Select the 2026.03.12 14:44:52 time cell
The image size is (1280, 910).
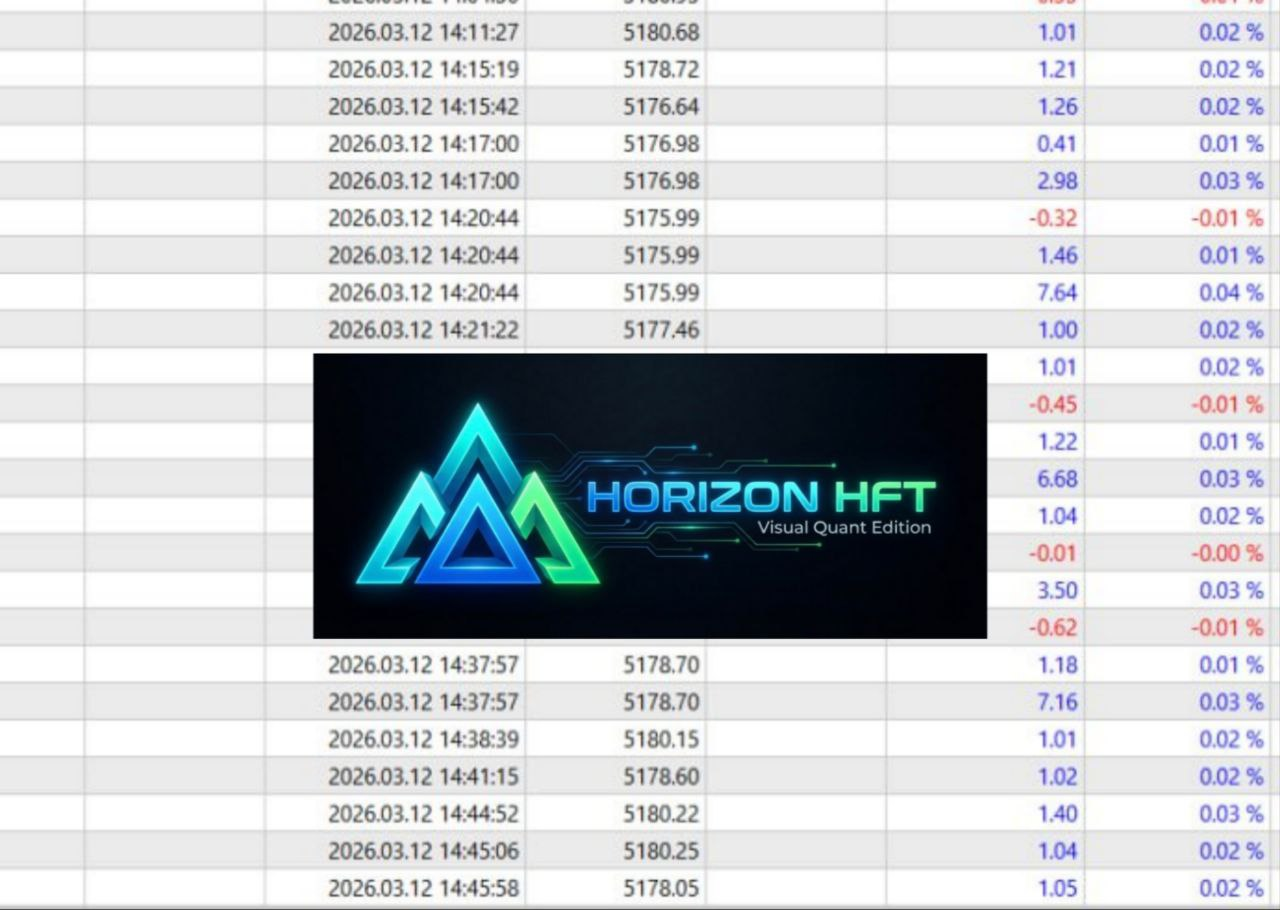point(423,813)
